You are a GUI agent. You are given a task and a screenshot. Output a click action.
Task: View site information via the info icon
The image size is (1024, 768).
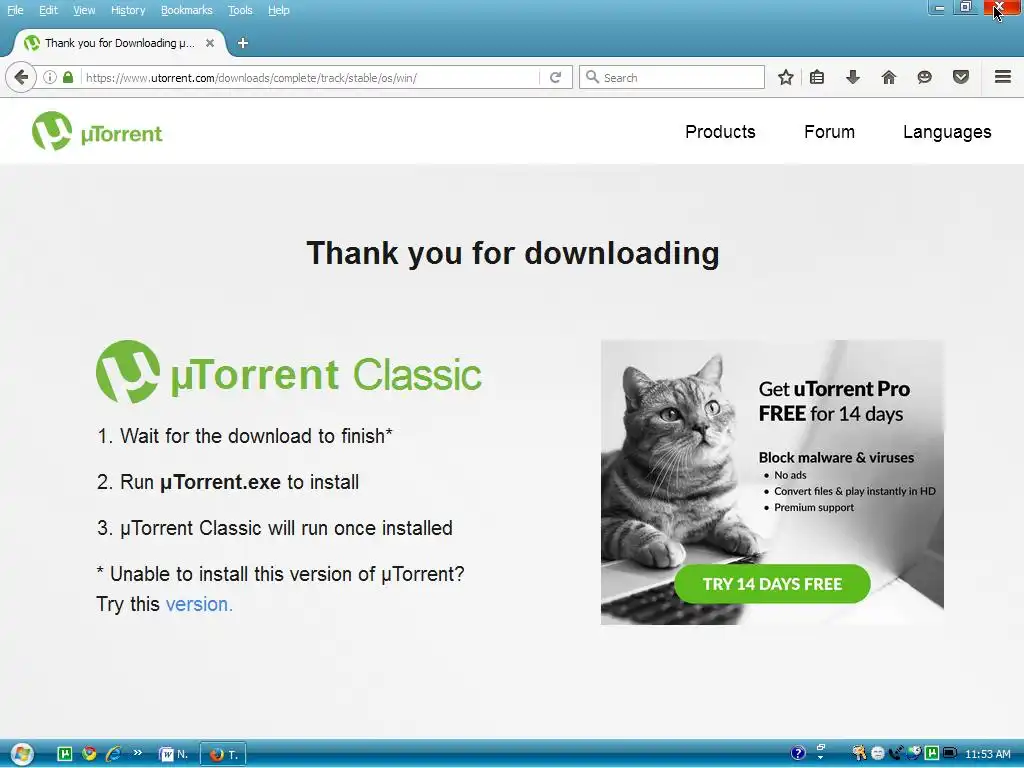point(50,77)
